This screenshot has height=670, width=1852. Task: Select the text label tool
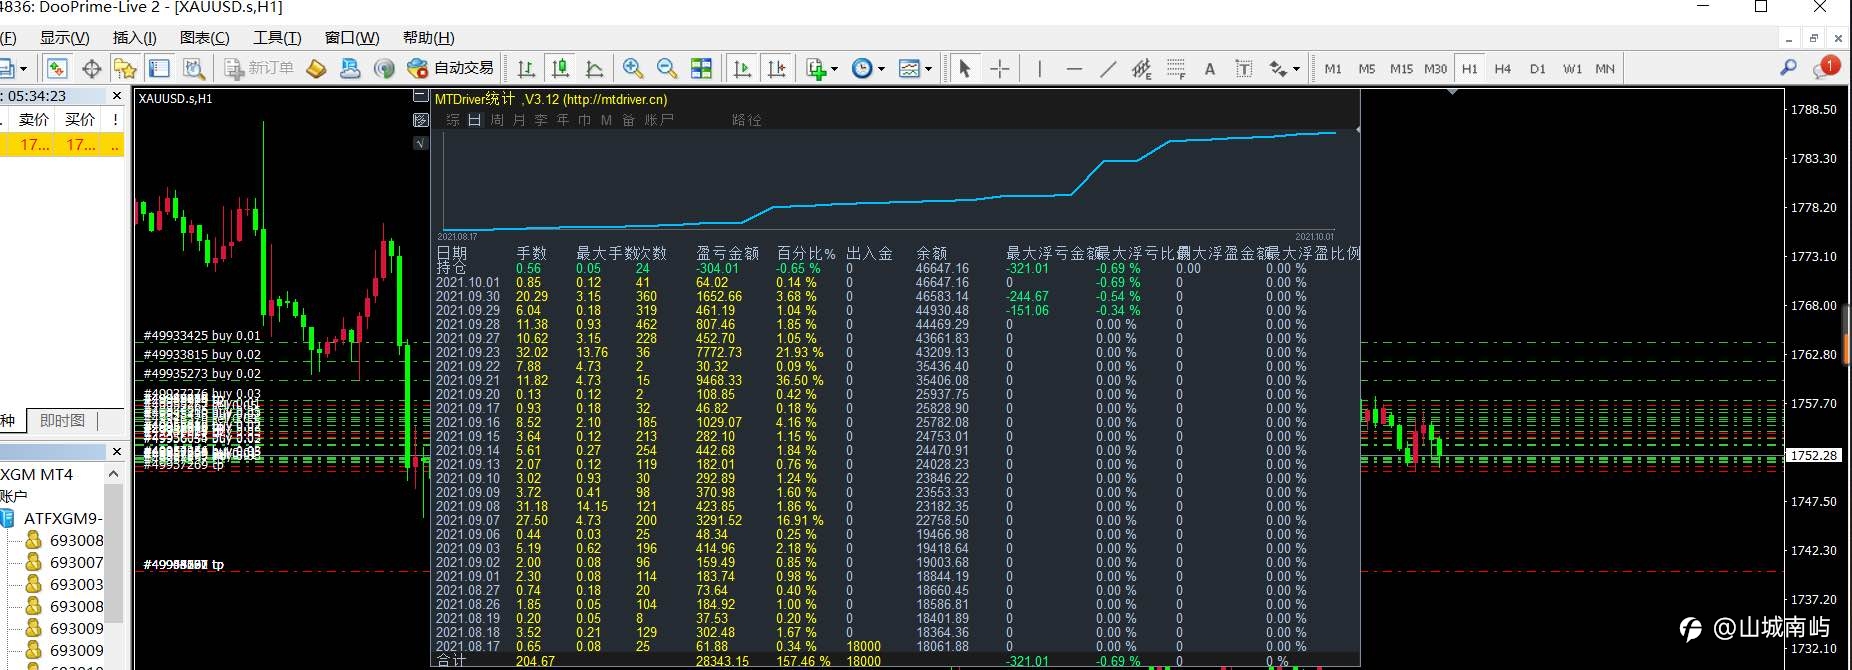click(x=1244, y=68)
